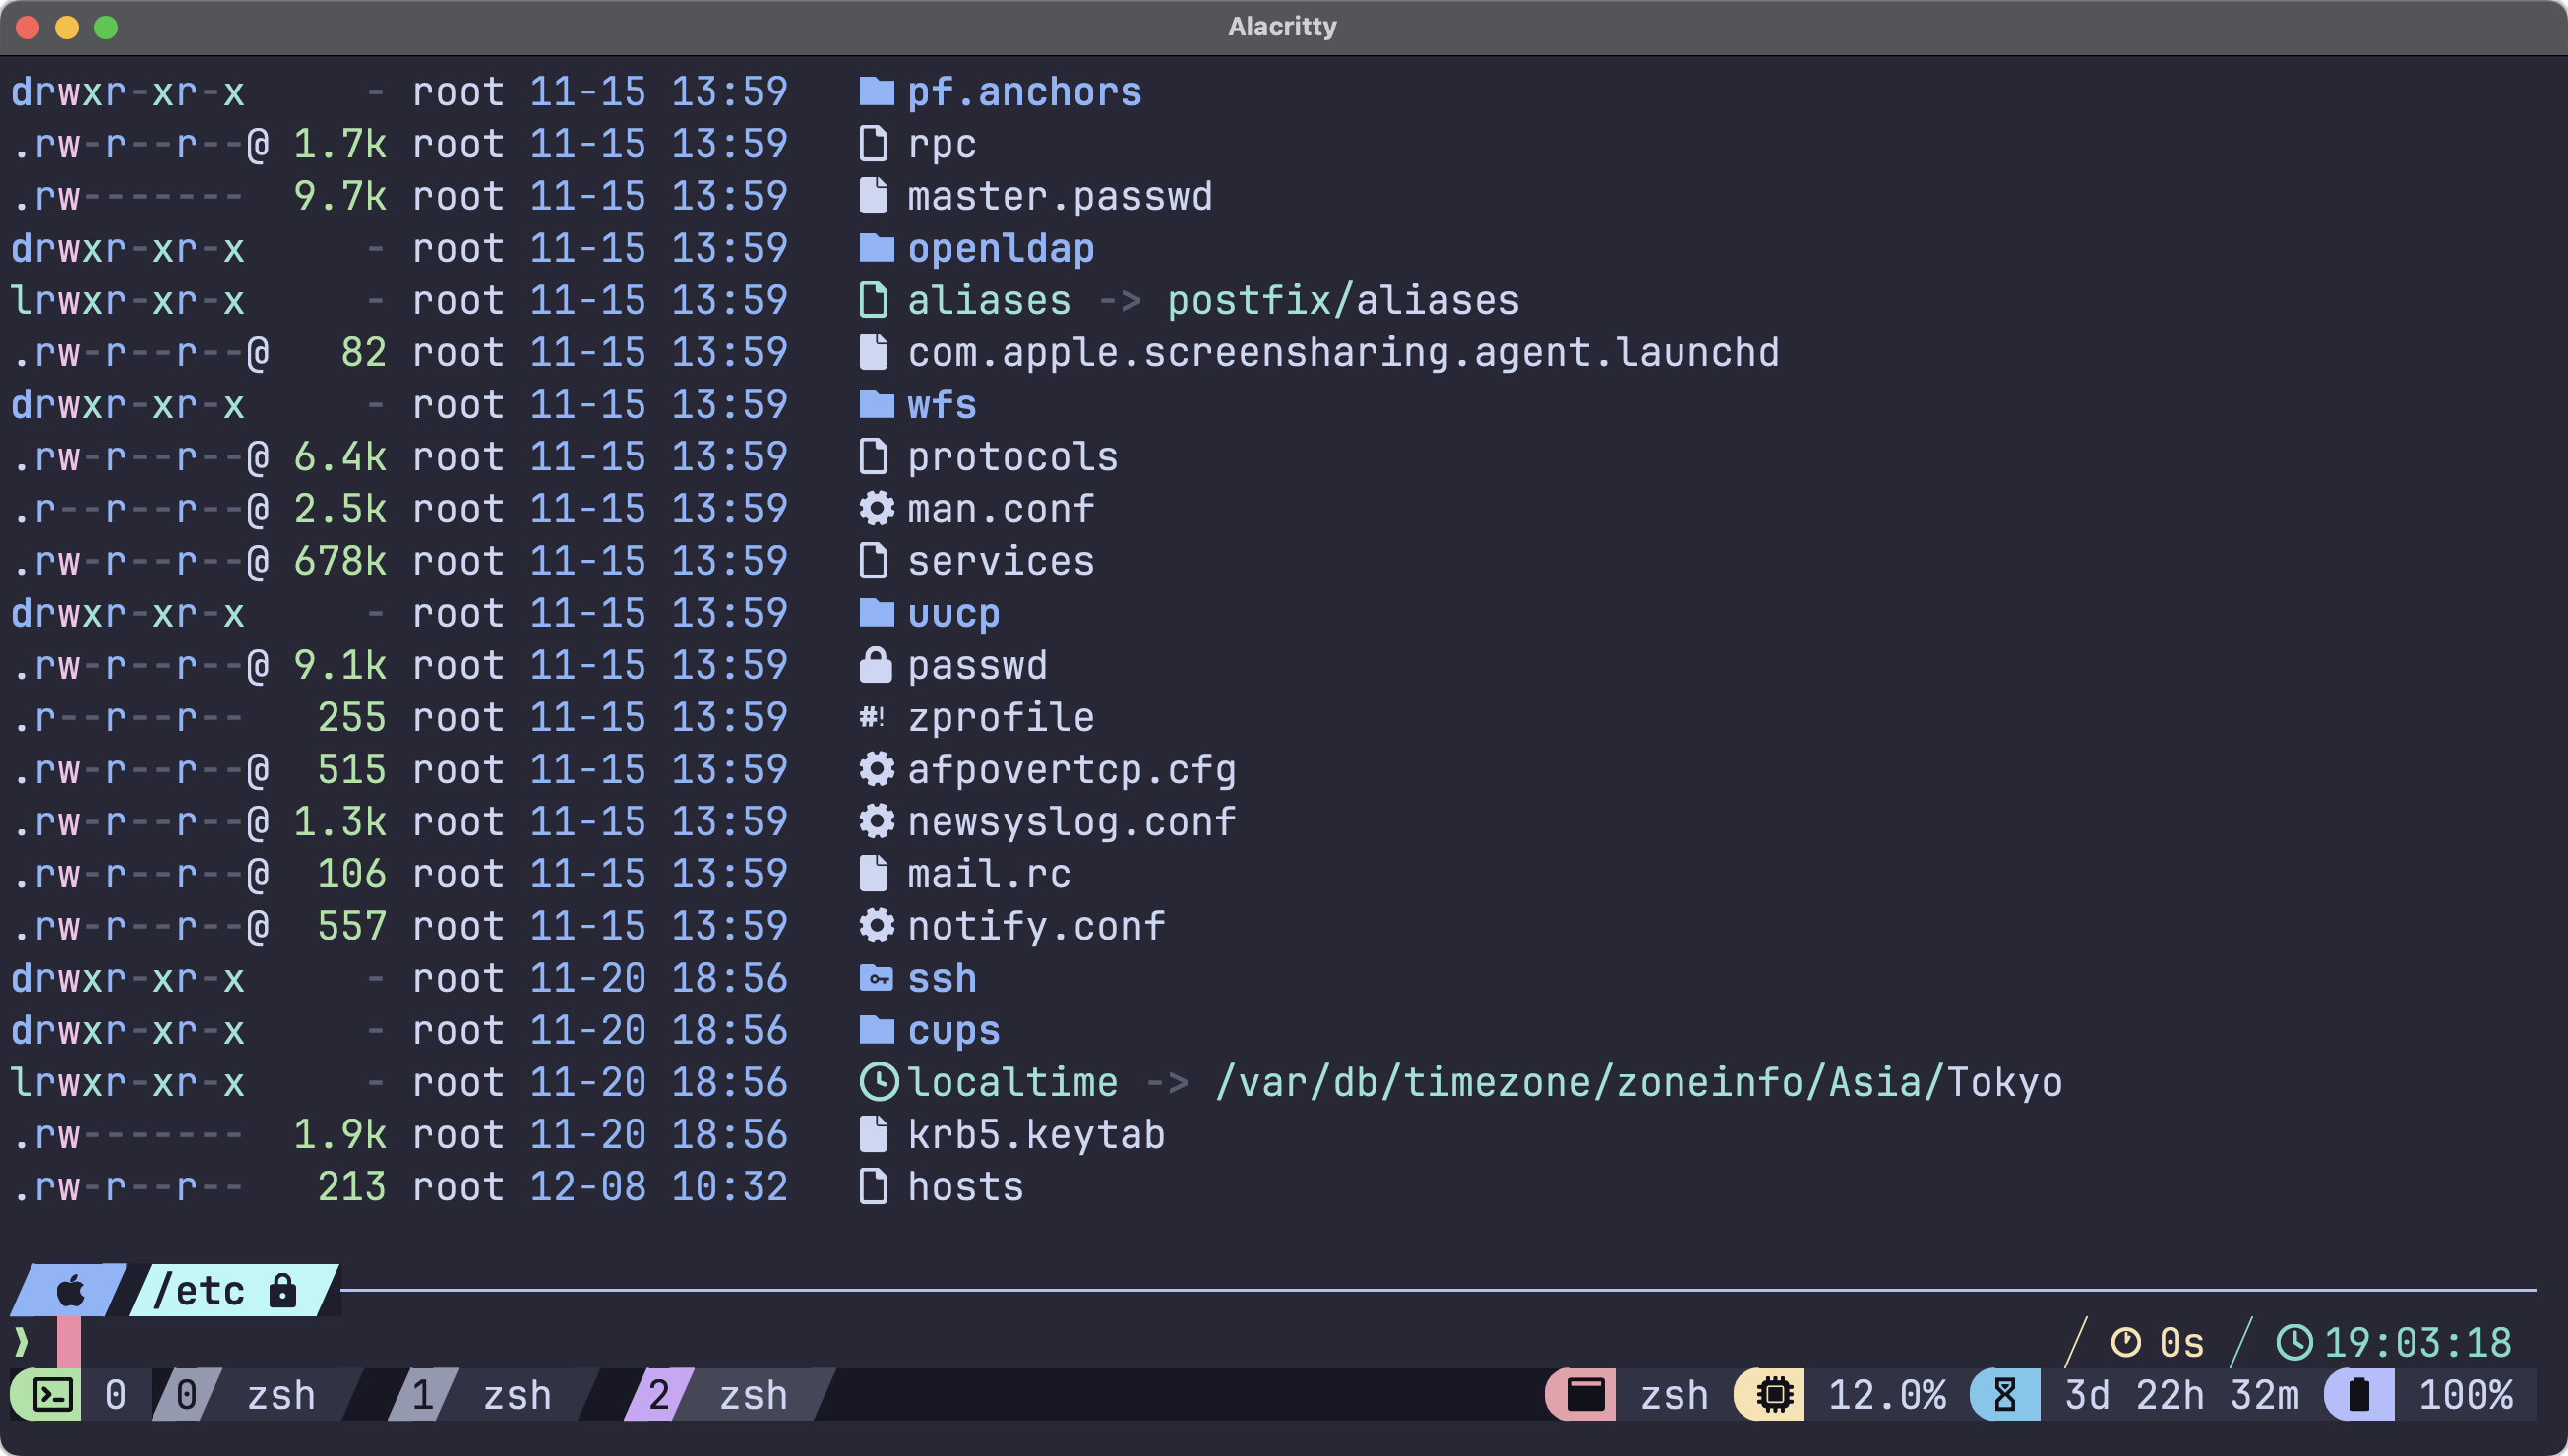Click the 3d 22h 32m uptime value

tap(2181, 1395)
